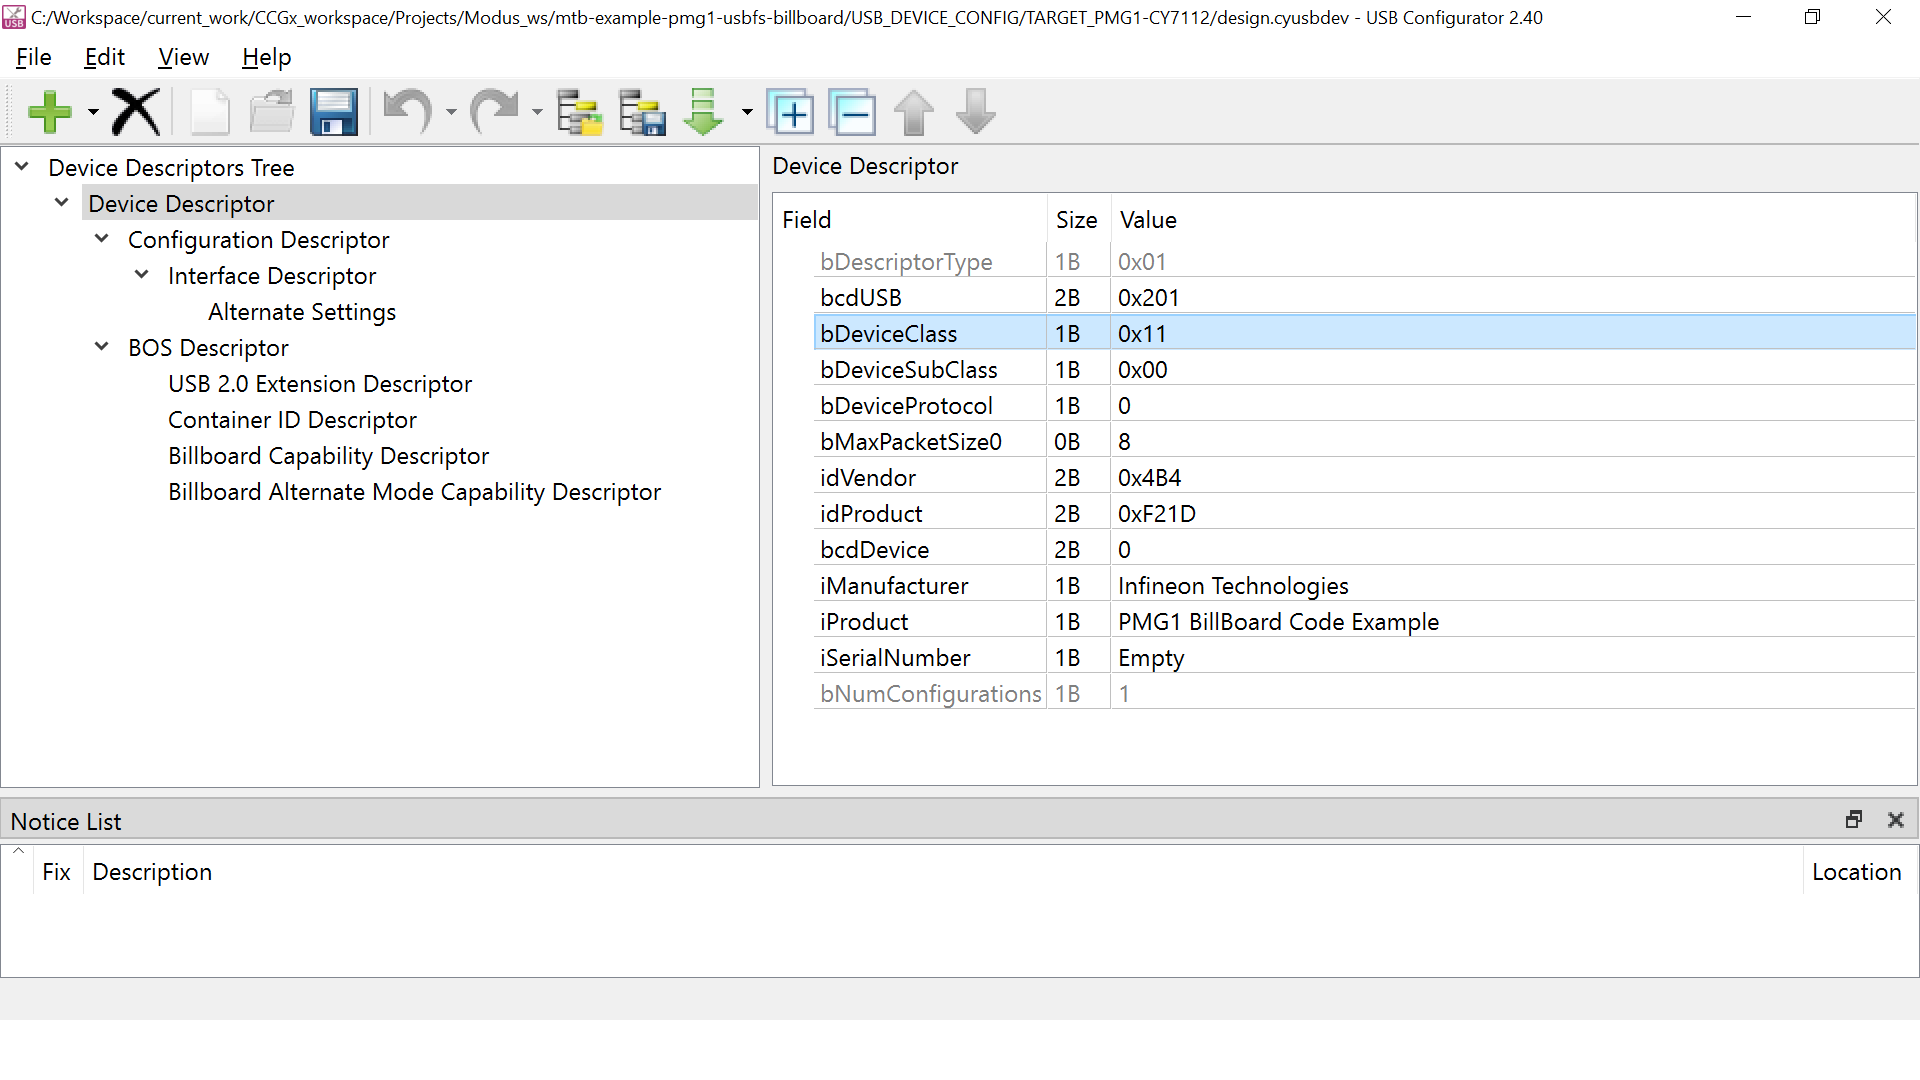This screenshot has height=1080, width=1920.
Task: Click the Save descriptor tree-with-floppy icon
Action: tap(642, 112)
